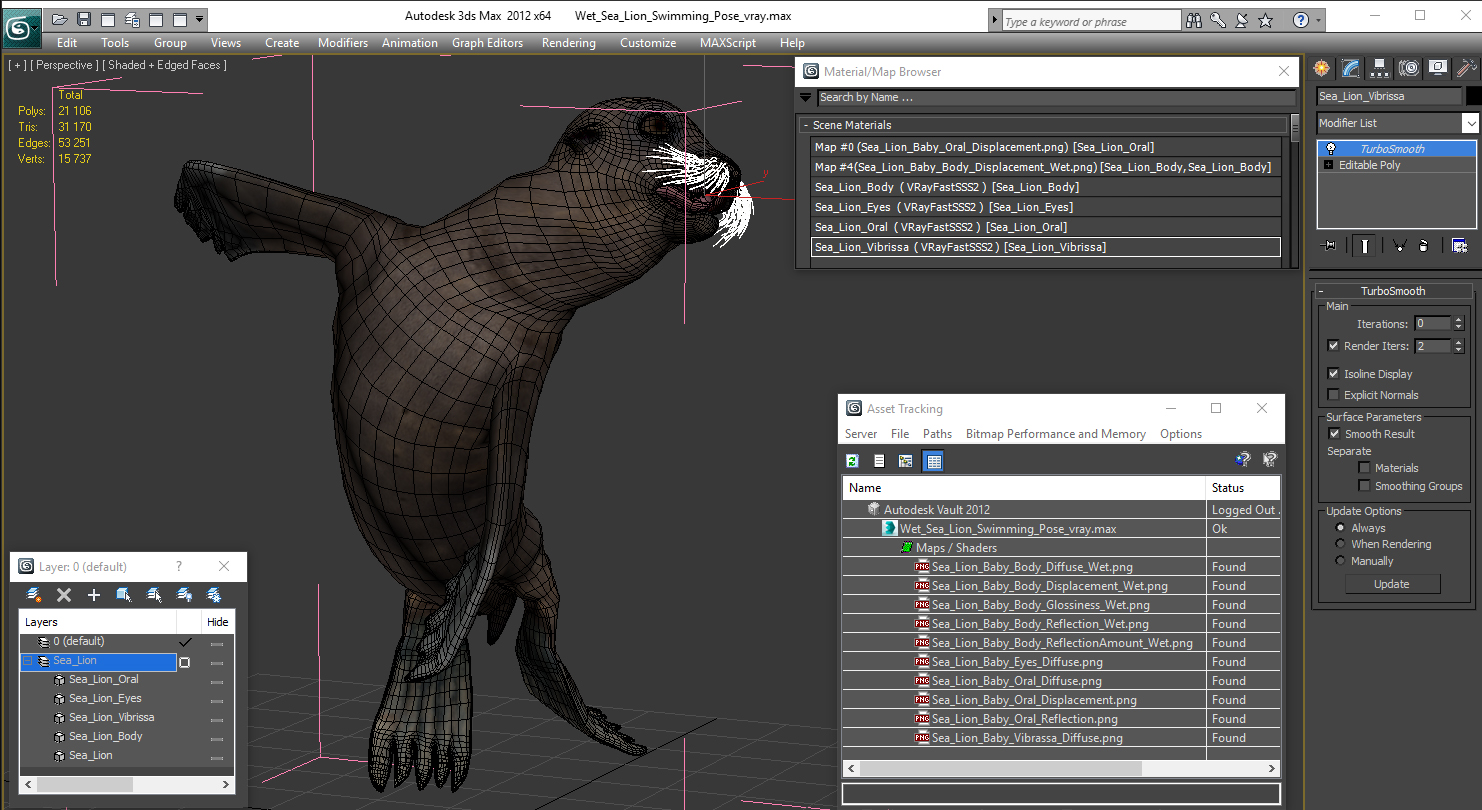
Task: Click the key Subscription Center icon
Action: pyautogui.click(x=1218, y=20)
